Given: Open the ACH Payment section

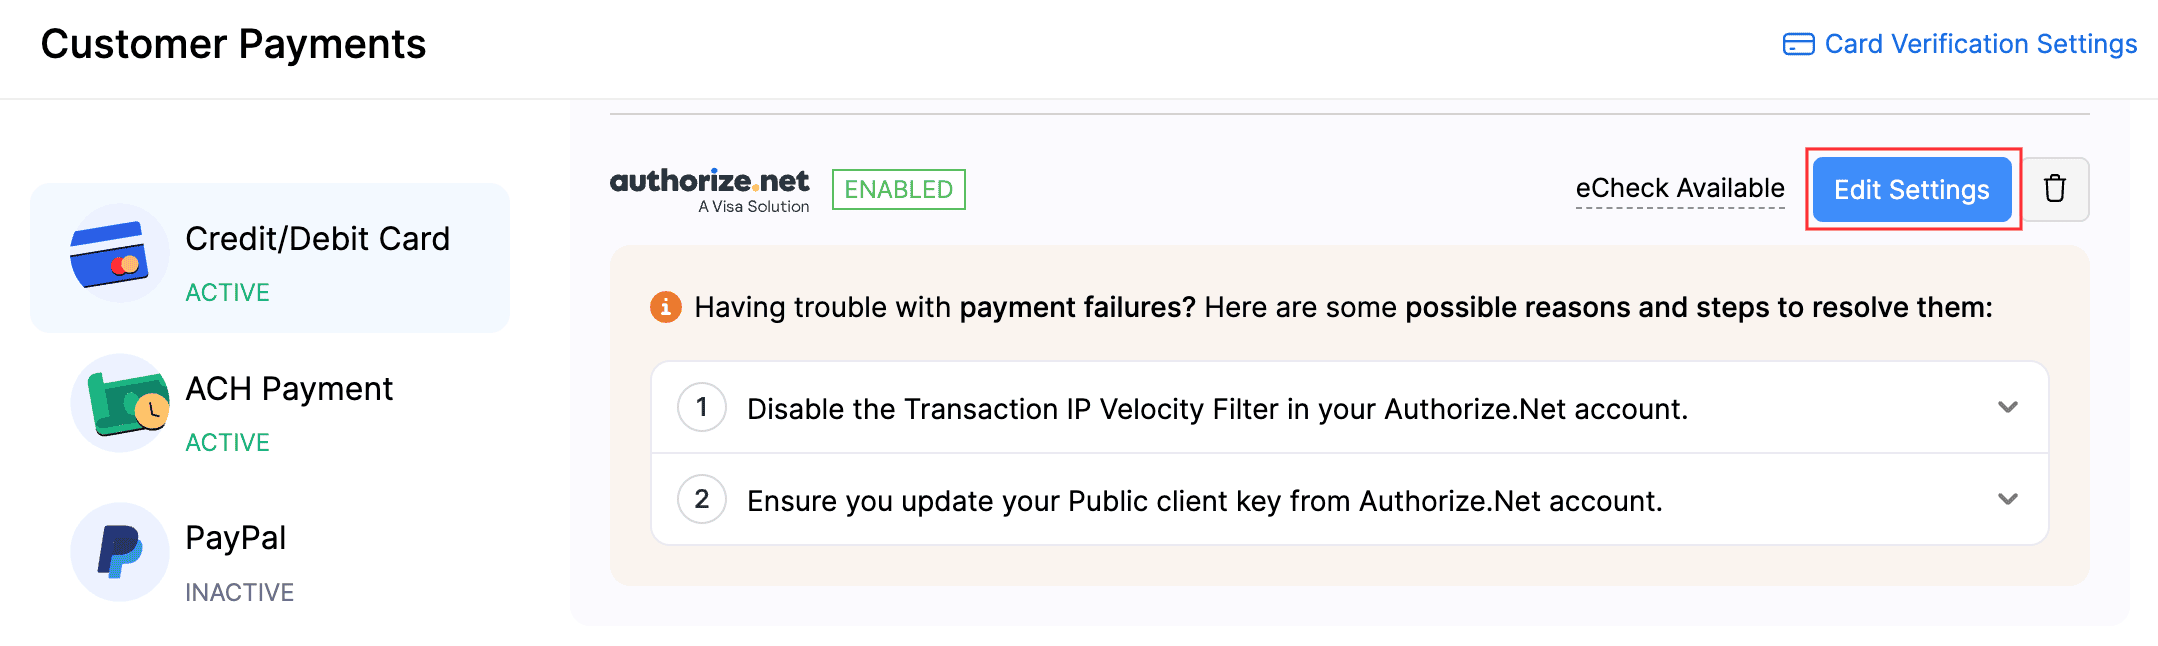Looking at the screenshot, I should pyautogui.click(x=289, y=390).
